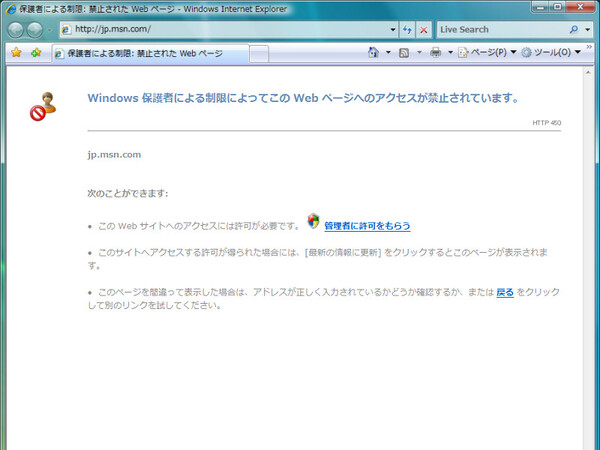Click the red Stop button
The width and height of the screenshot is (600, 450).
tap(424, 29)
